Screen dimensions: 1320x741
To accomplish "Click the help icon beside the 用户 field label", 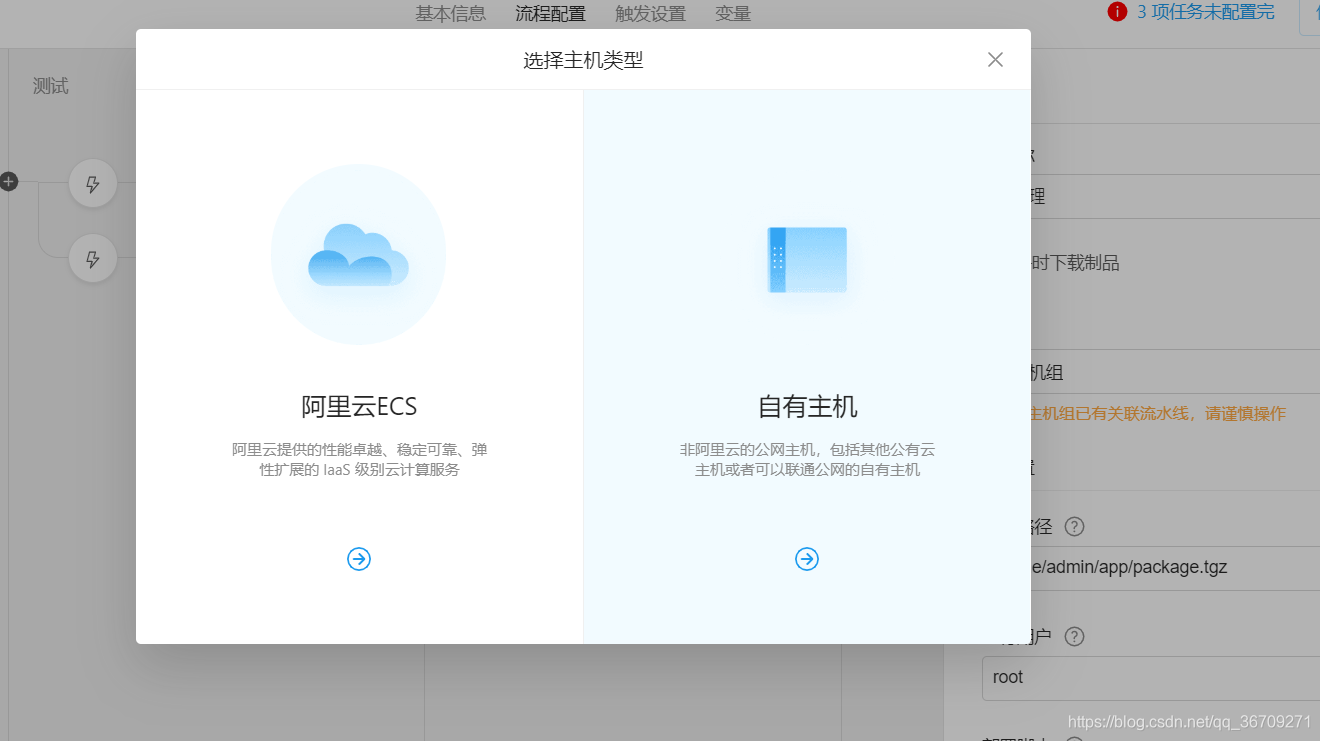I will (1074, 637).
